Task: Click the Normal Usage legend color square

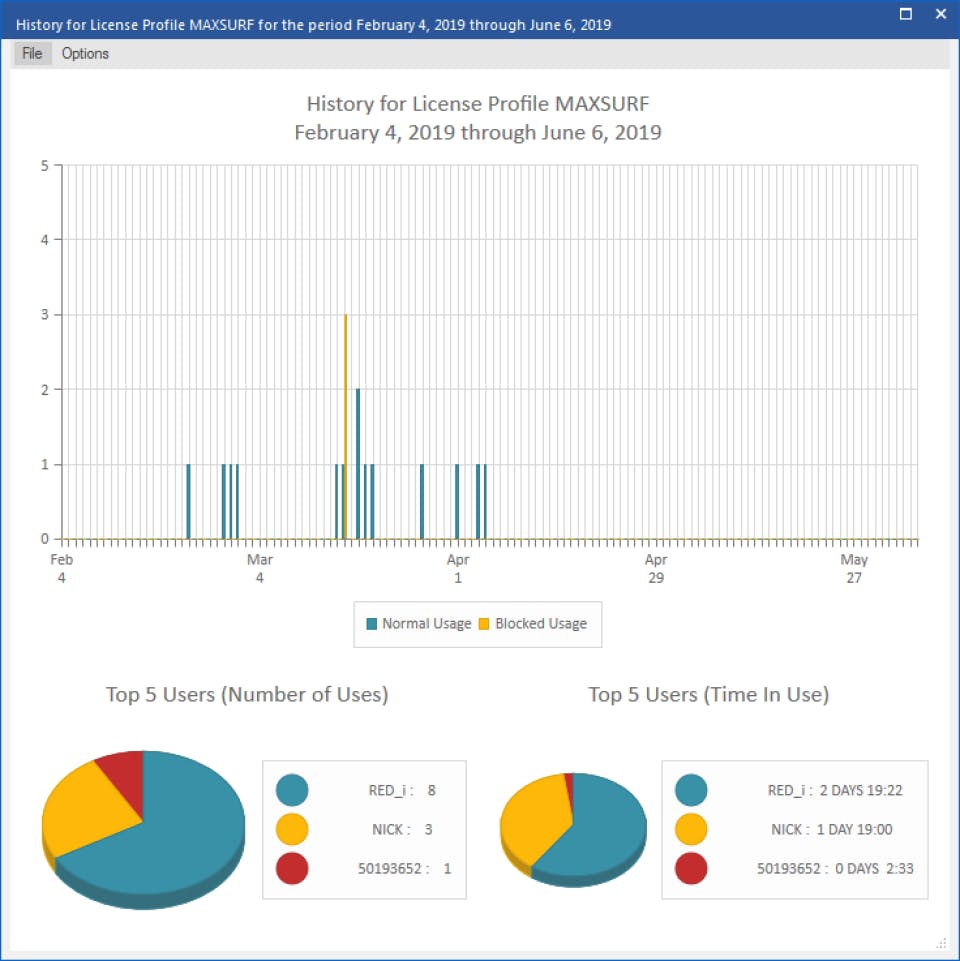Action: (x=371, y=624)
